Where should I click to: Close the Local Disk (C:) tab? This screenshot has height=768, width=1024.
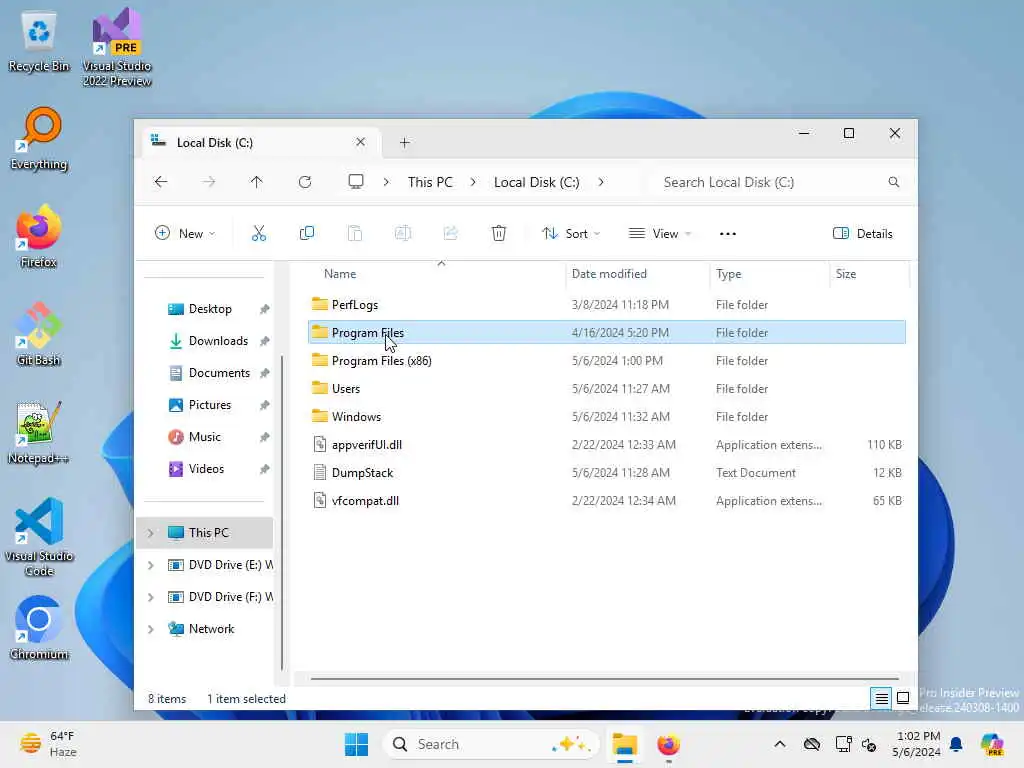pos(360,142)
